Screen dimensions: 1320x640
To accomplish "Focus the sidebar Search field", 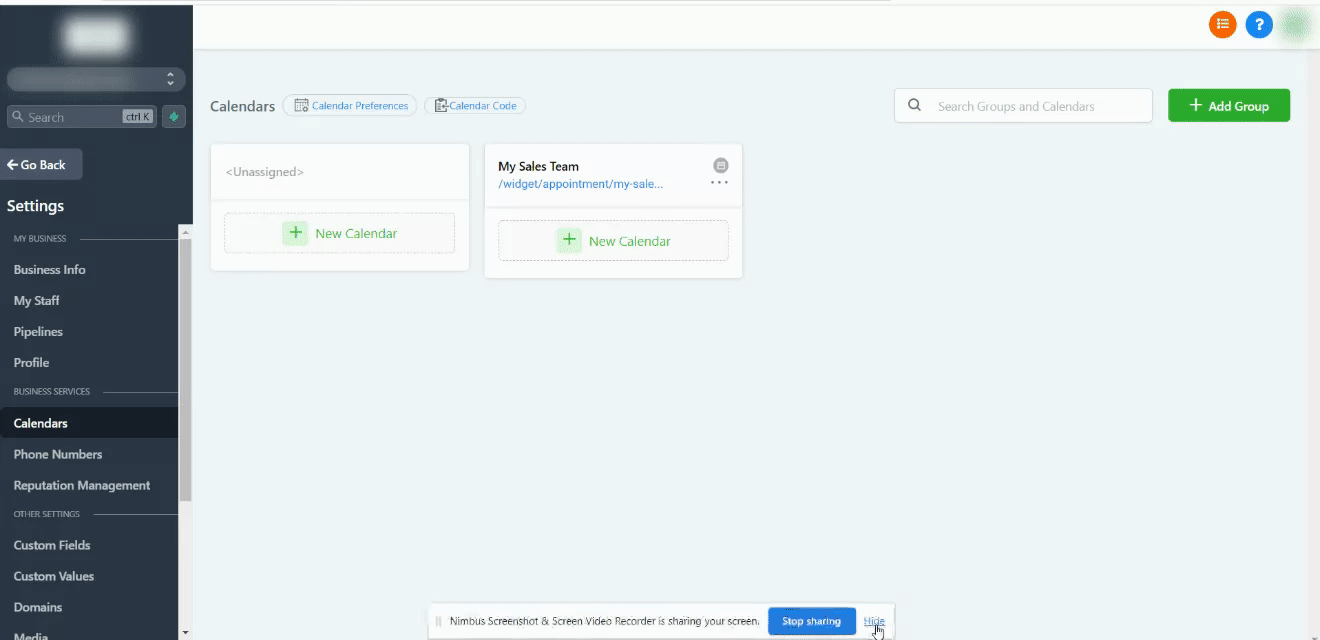I will point(82,117).
